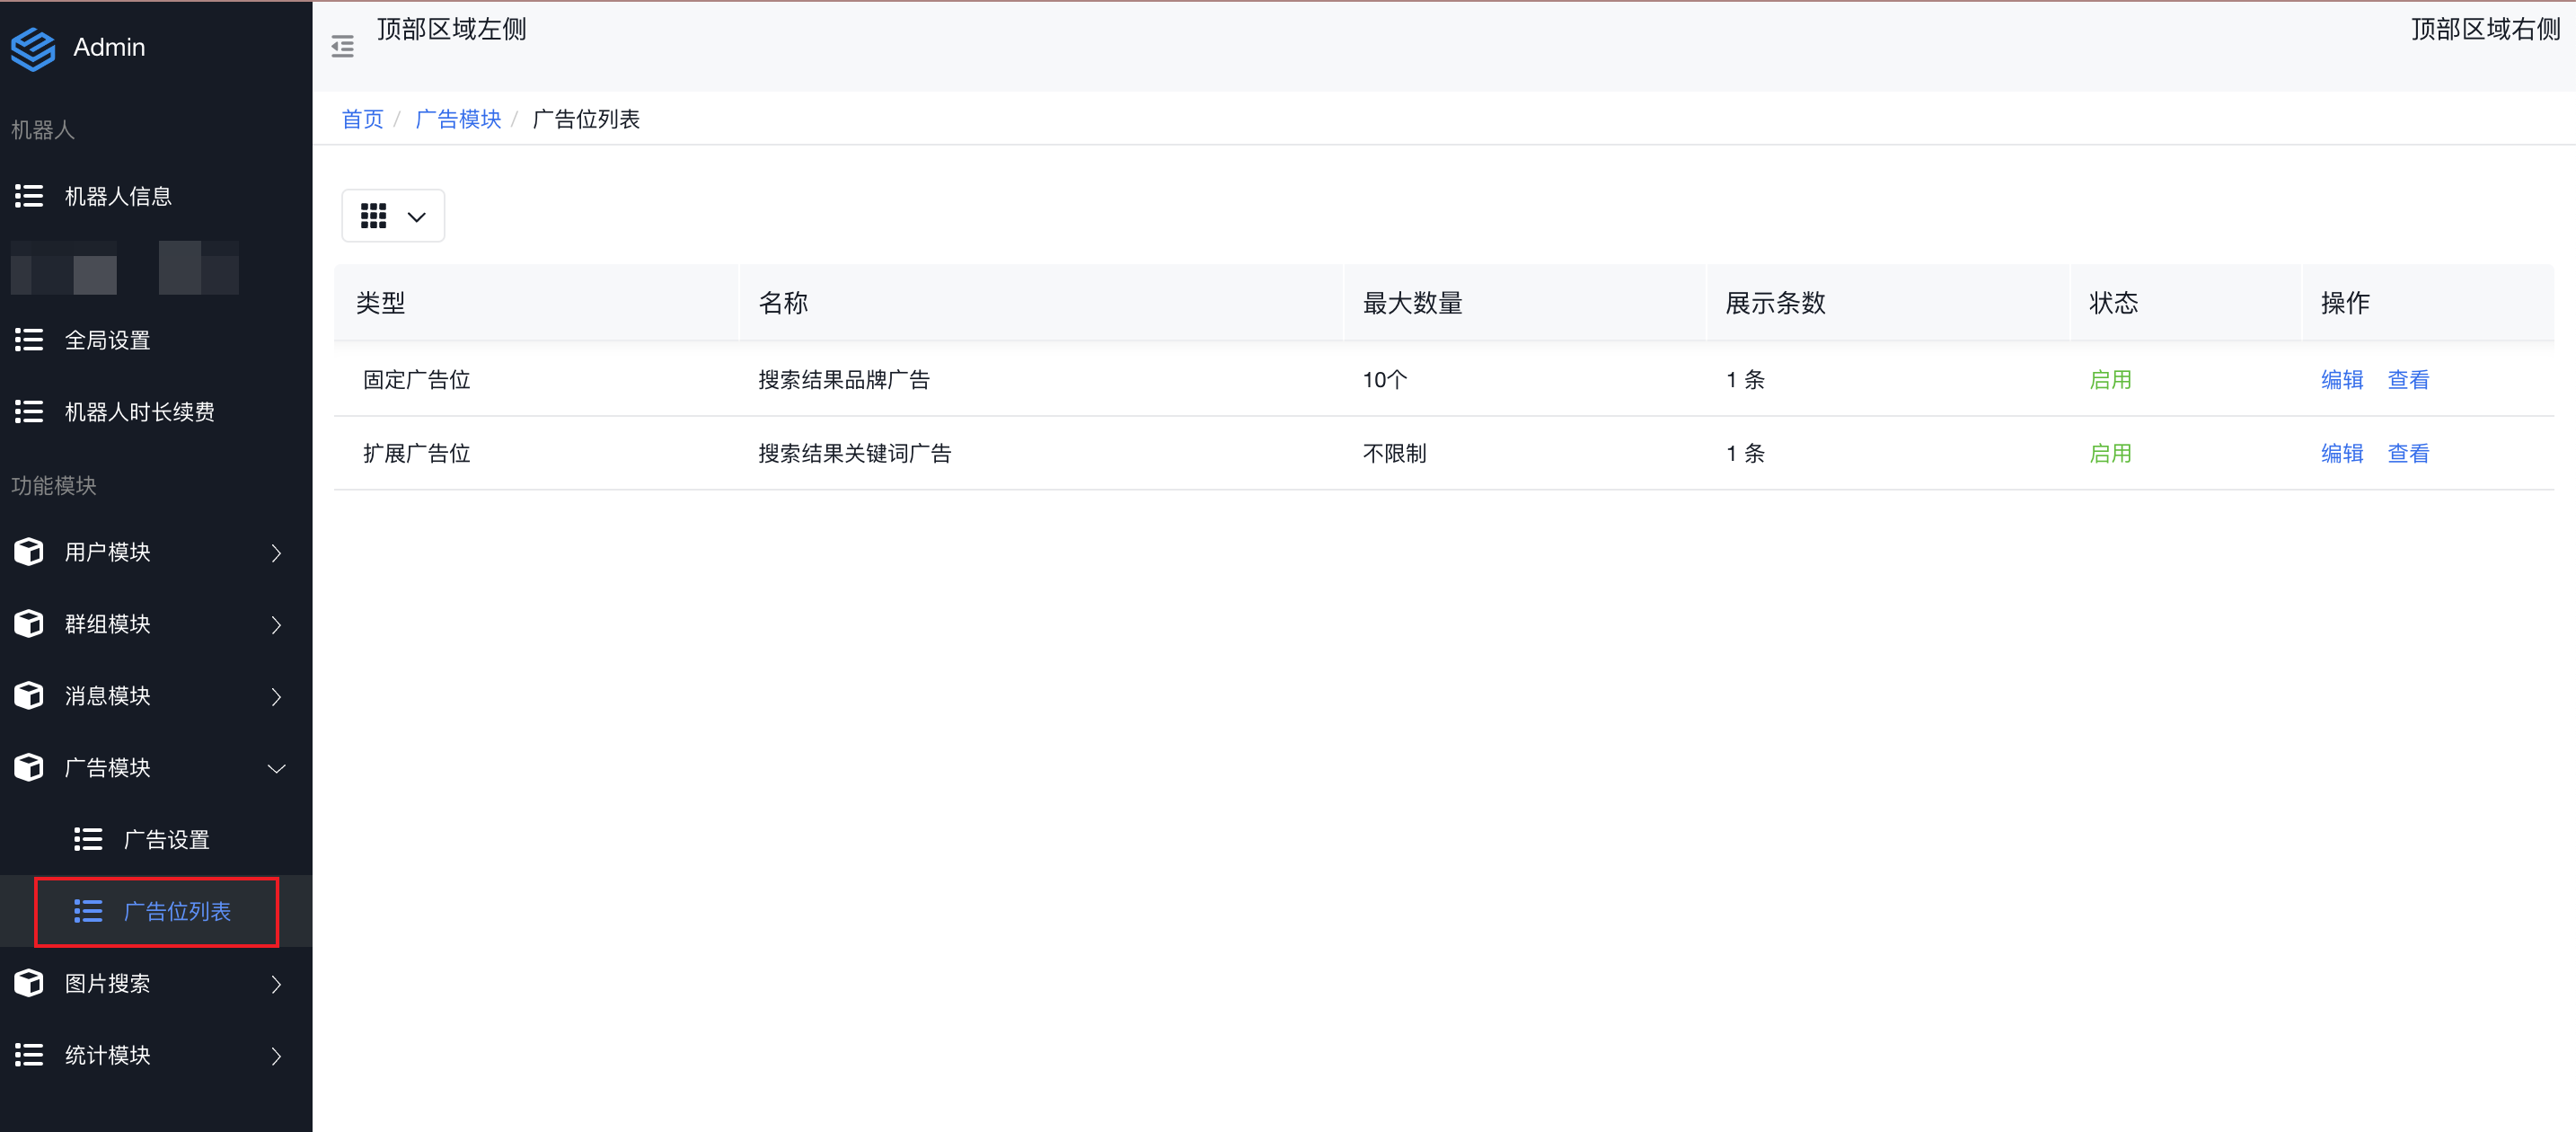Open the 广告设置 submenu item
This screenshot has width=2576, height=1132.
tap(166, 840)
